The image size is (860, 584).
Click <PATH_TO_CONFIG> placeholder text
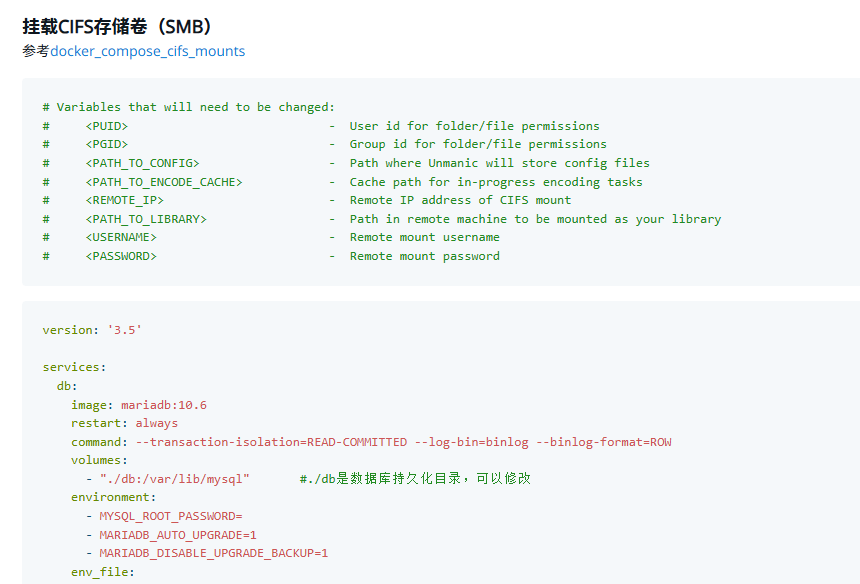pos(142,163)
